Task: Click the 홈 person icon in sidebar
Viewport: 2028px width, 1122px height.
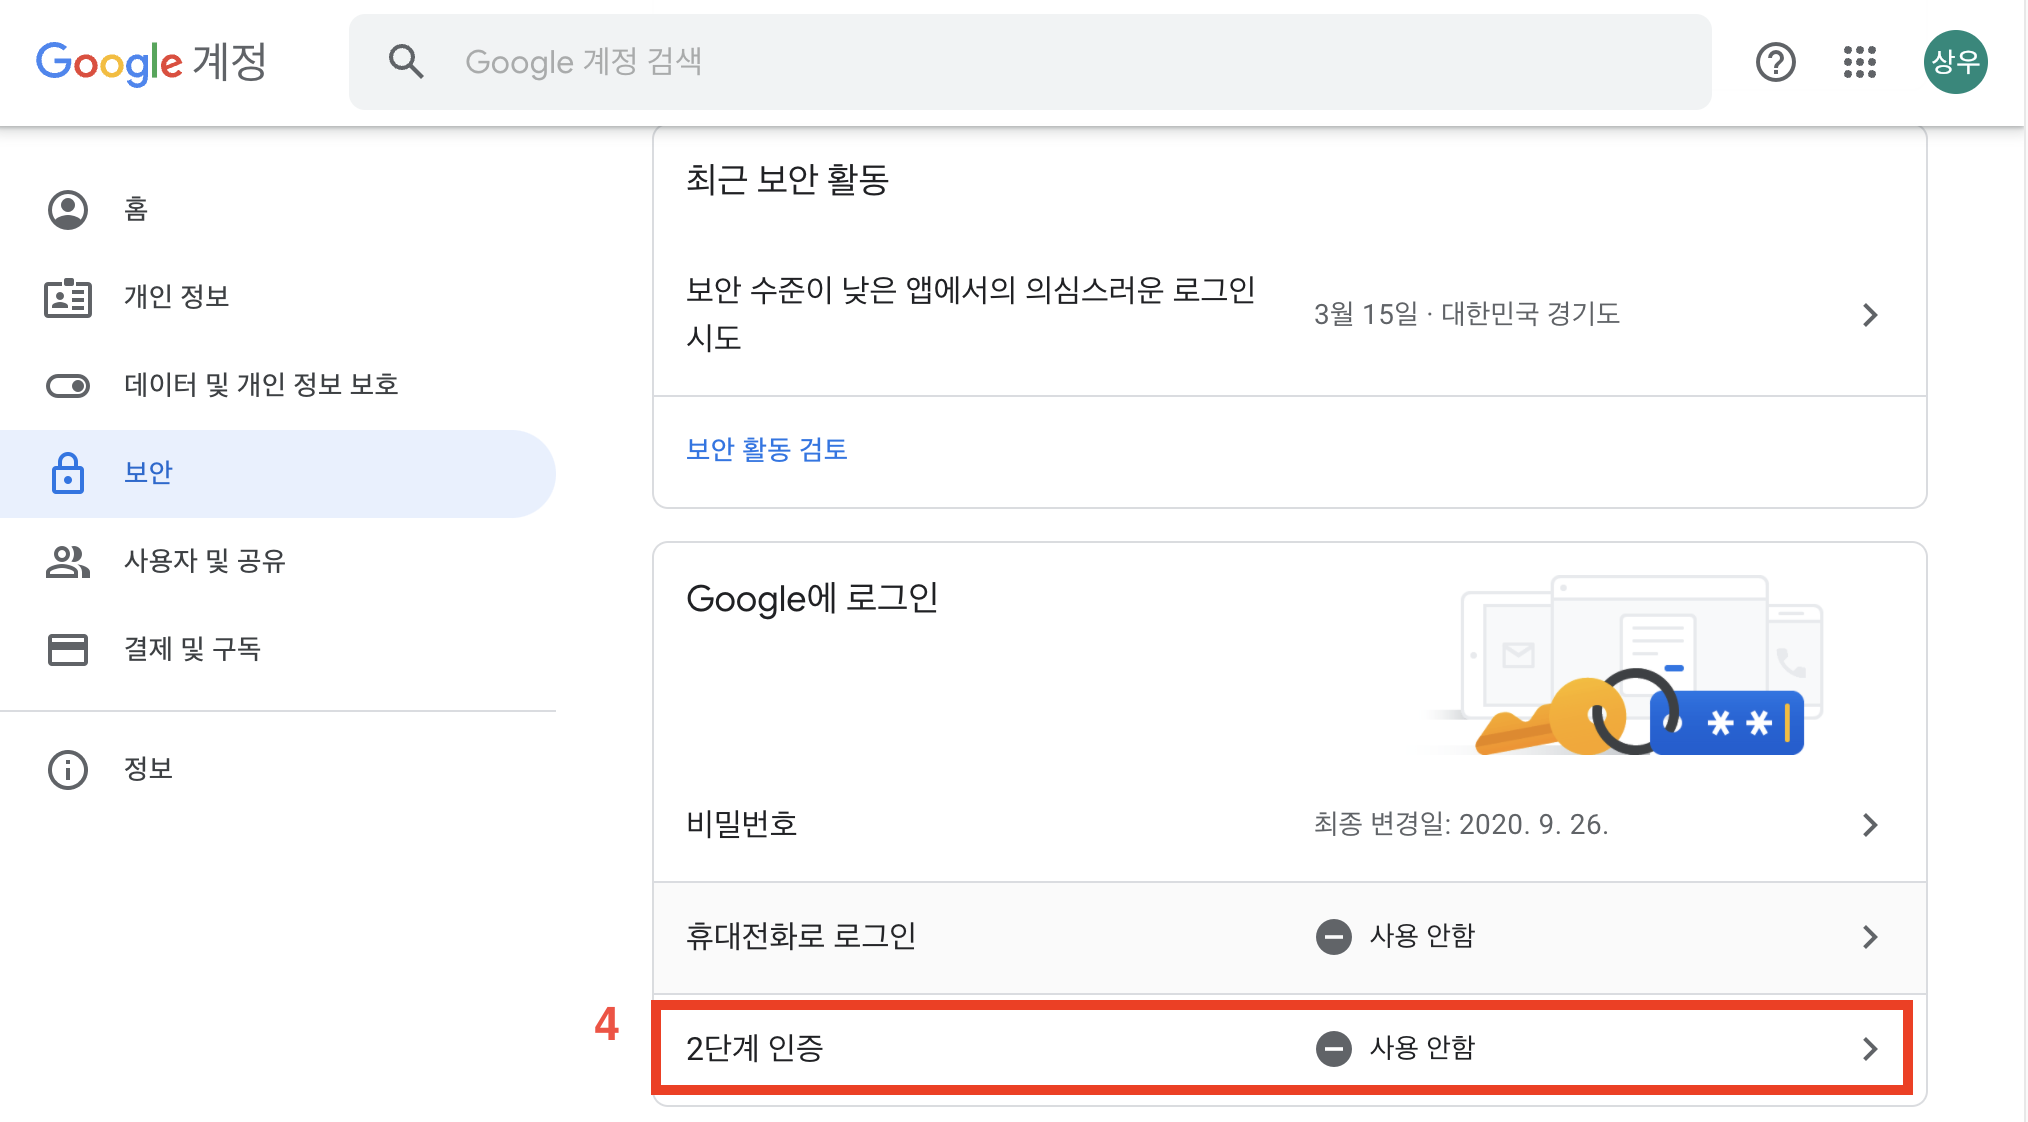Action: point(68,209)
